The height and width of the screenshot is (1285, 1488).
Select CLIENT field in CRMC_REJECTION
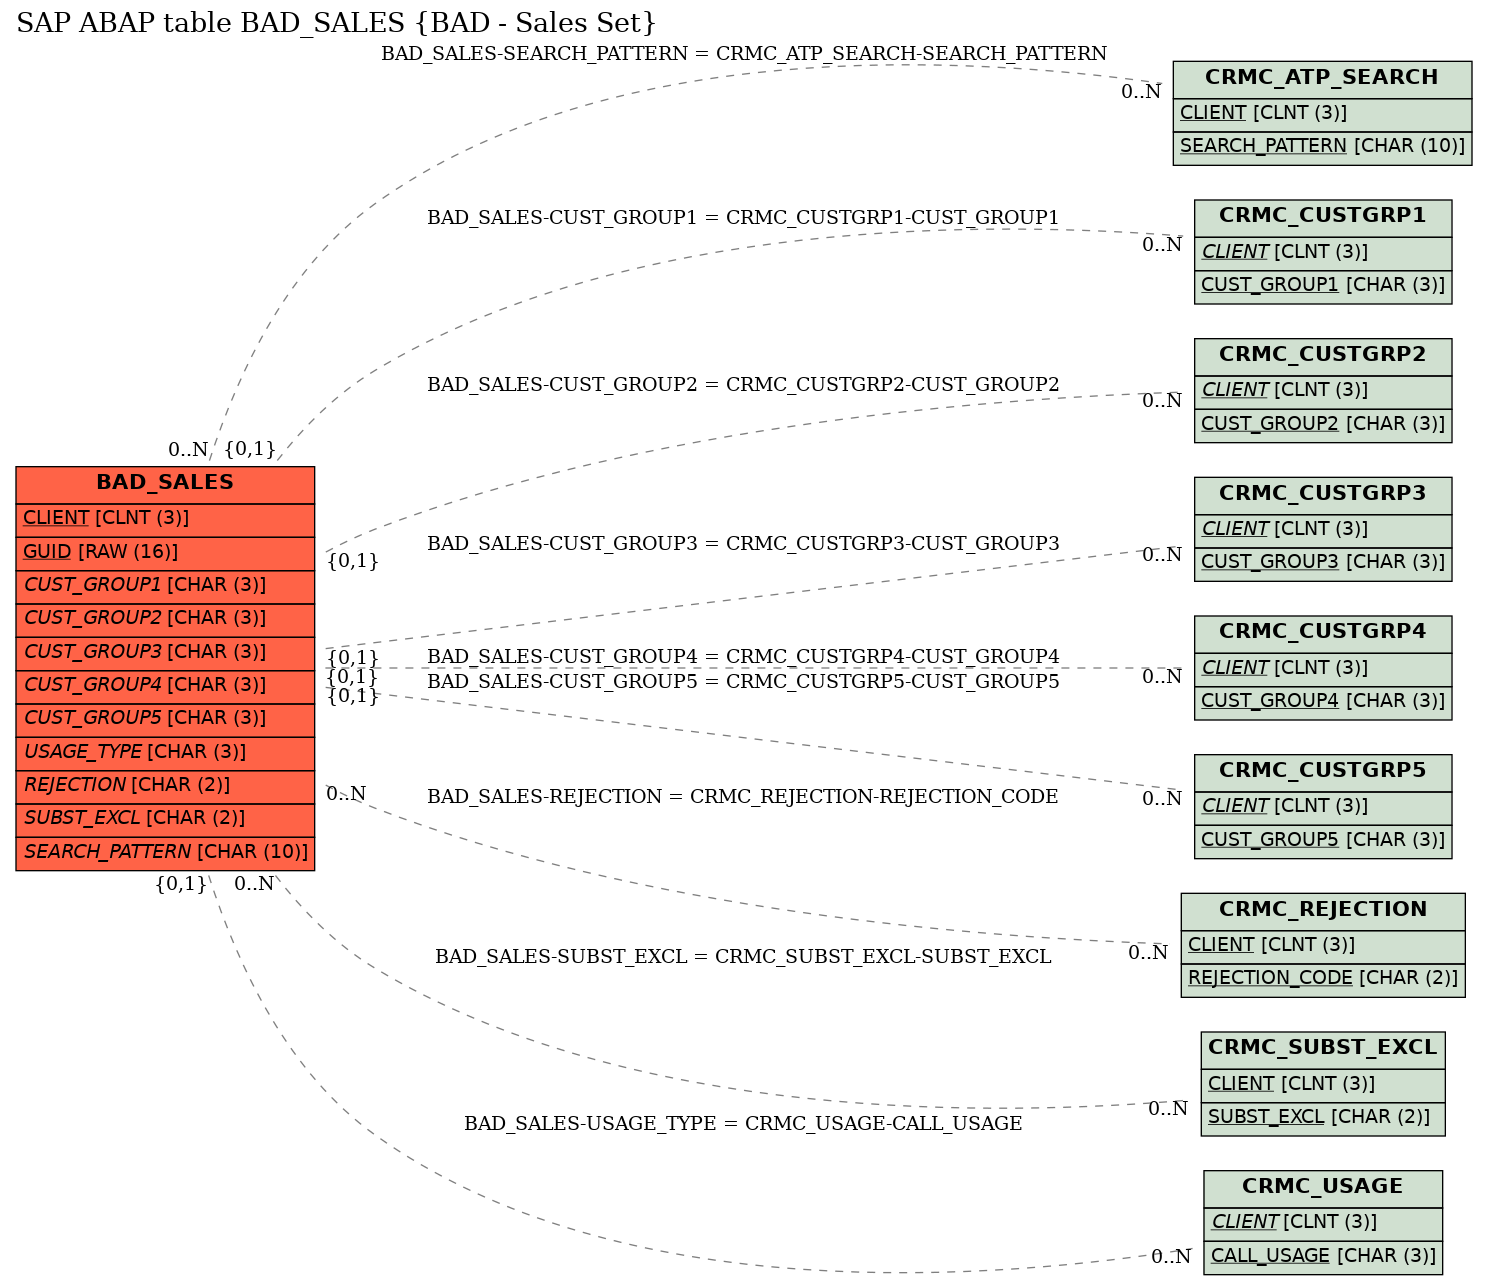1323,946
